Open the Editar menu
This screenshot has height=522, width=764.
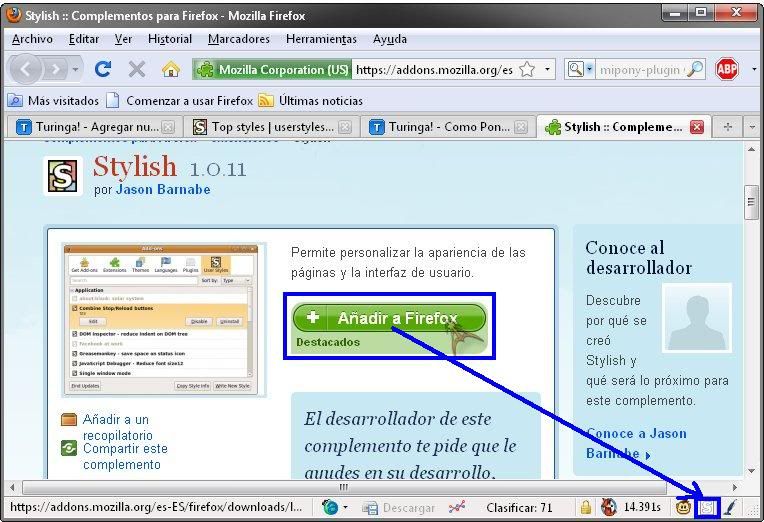(x=84, y=39)
